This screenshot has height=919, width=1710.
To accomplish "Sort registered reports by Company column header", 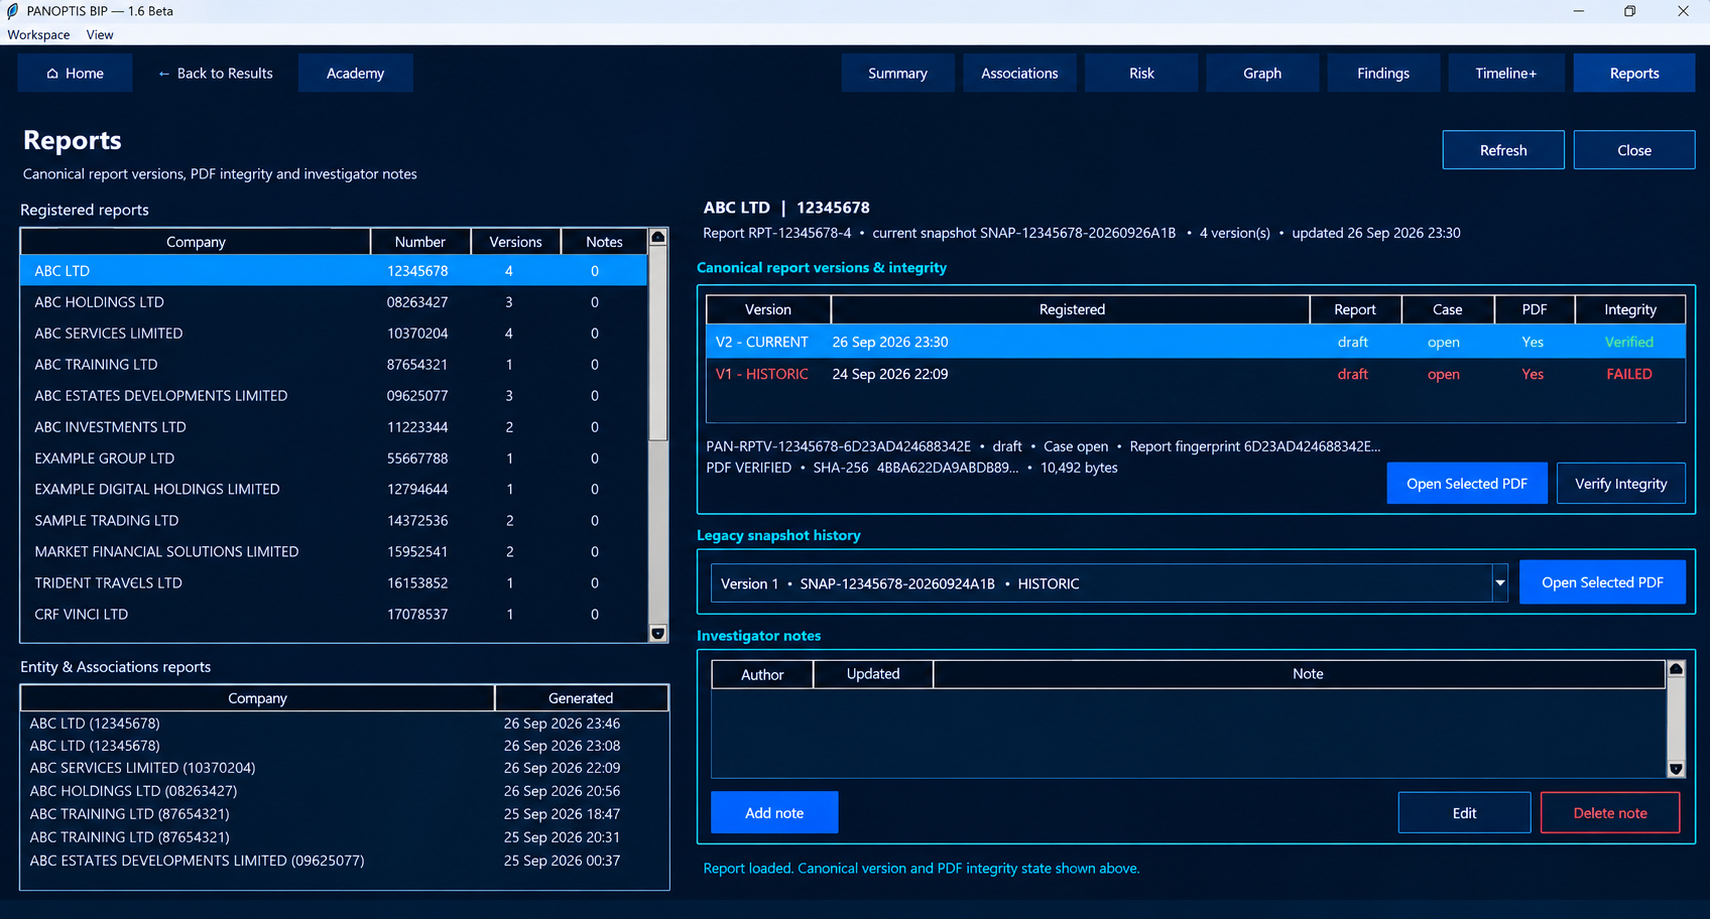I will point(196,242).
